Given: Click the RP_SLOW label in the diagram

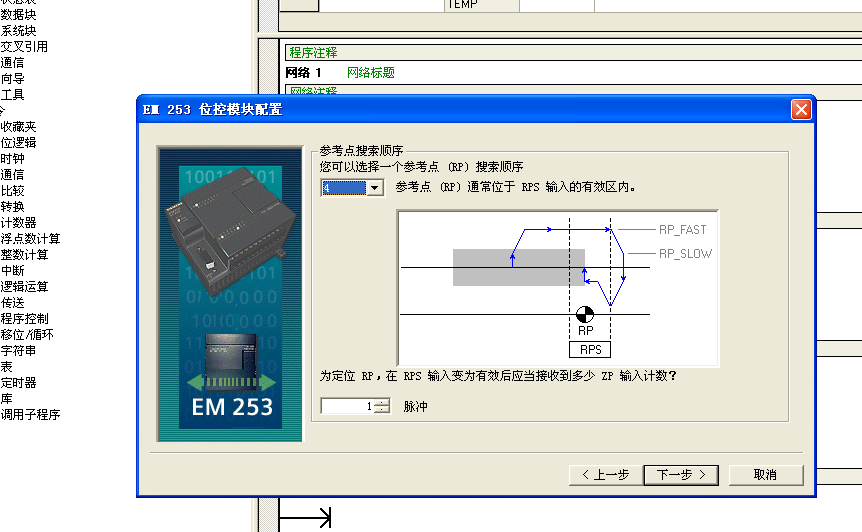Looking at the screenshot, I should tap(686, 254).
